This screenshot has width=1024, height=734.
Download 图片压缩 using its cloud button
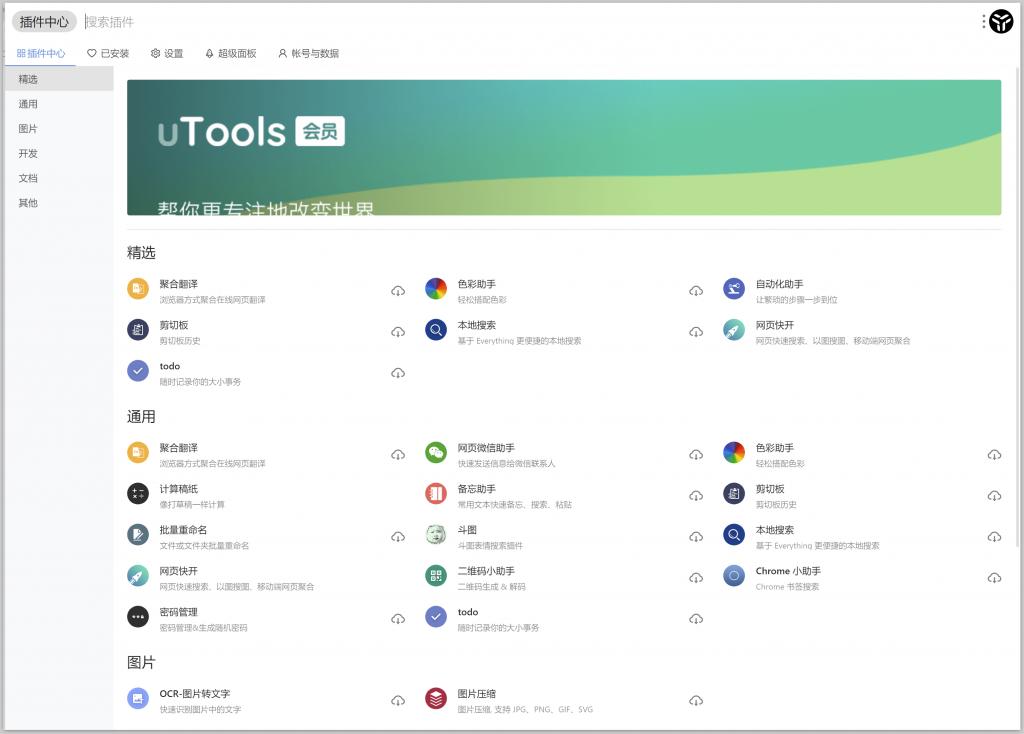click(696, 702)
